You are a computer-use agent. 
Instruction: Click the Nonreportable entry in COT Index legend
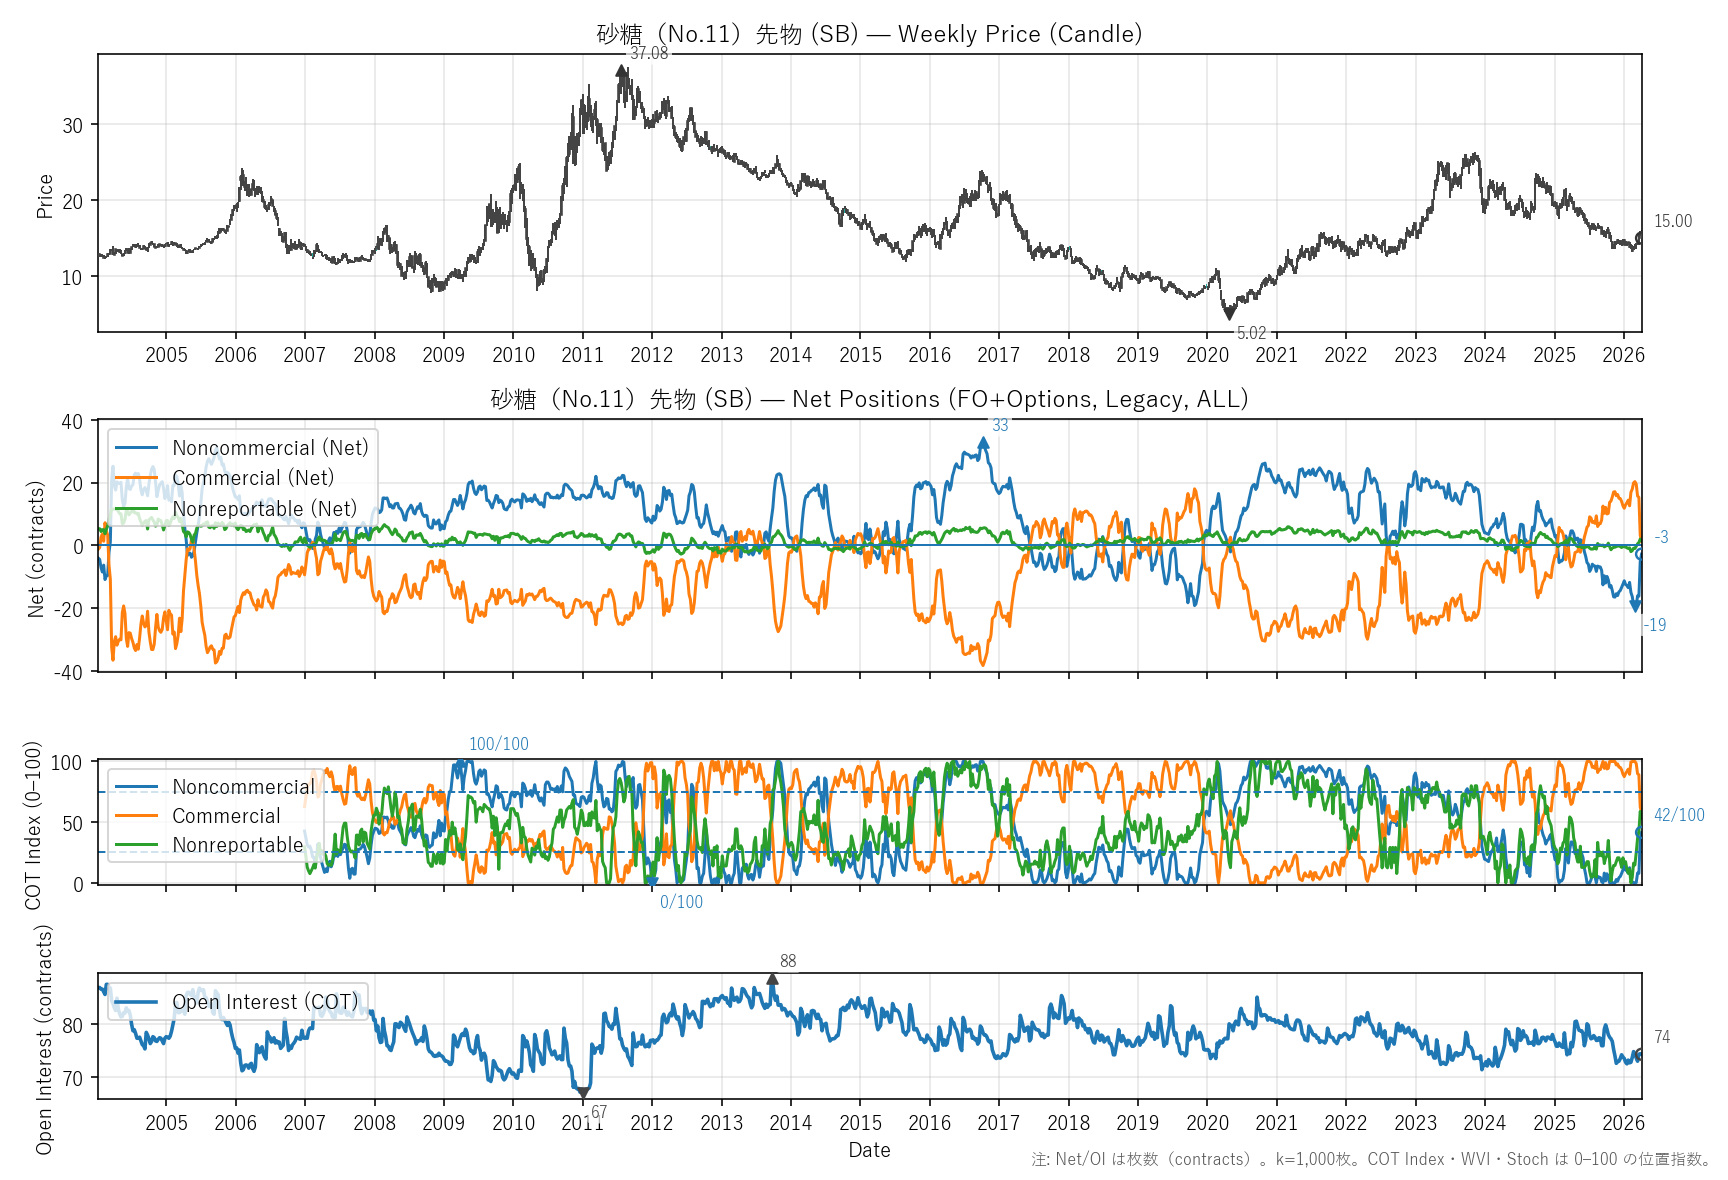pos(237,845)
